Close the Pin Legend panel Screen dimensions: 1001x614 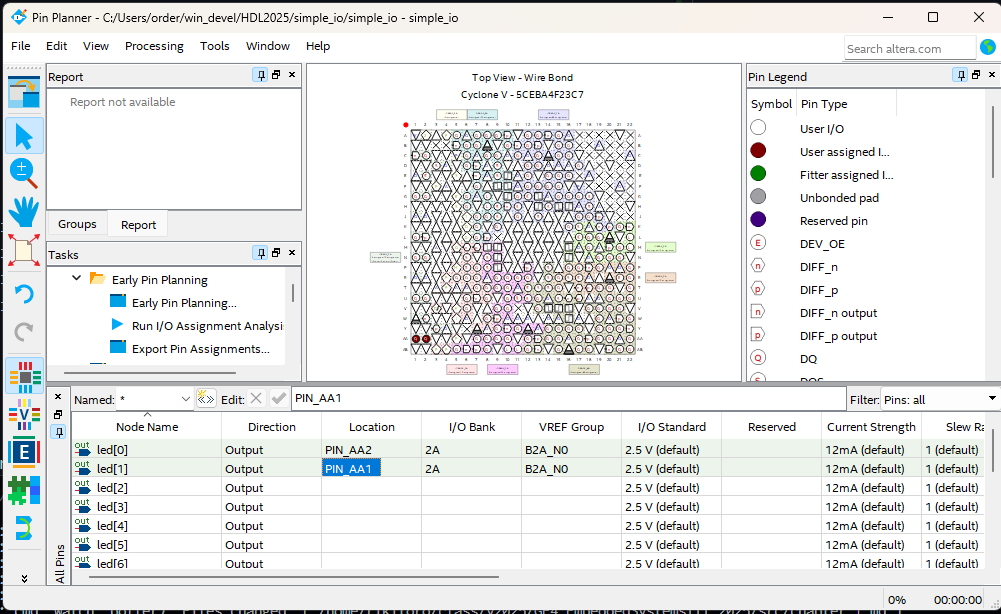click(992, 75)
